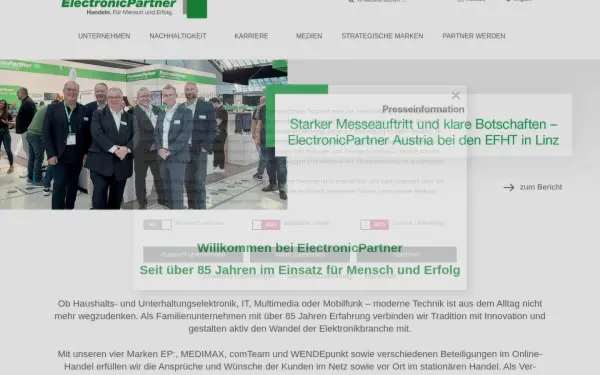Viewport: 600px width, 375px height.
Task: Click the 'Ablehnen' cookie button
Action: pos(406,254)
